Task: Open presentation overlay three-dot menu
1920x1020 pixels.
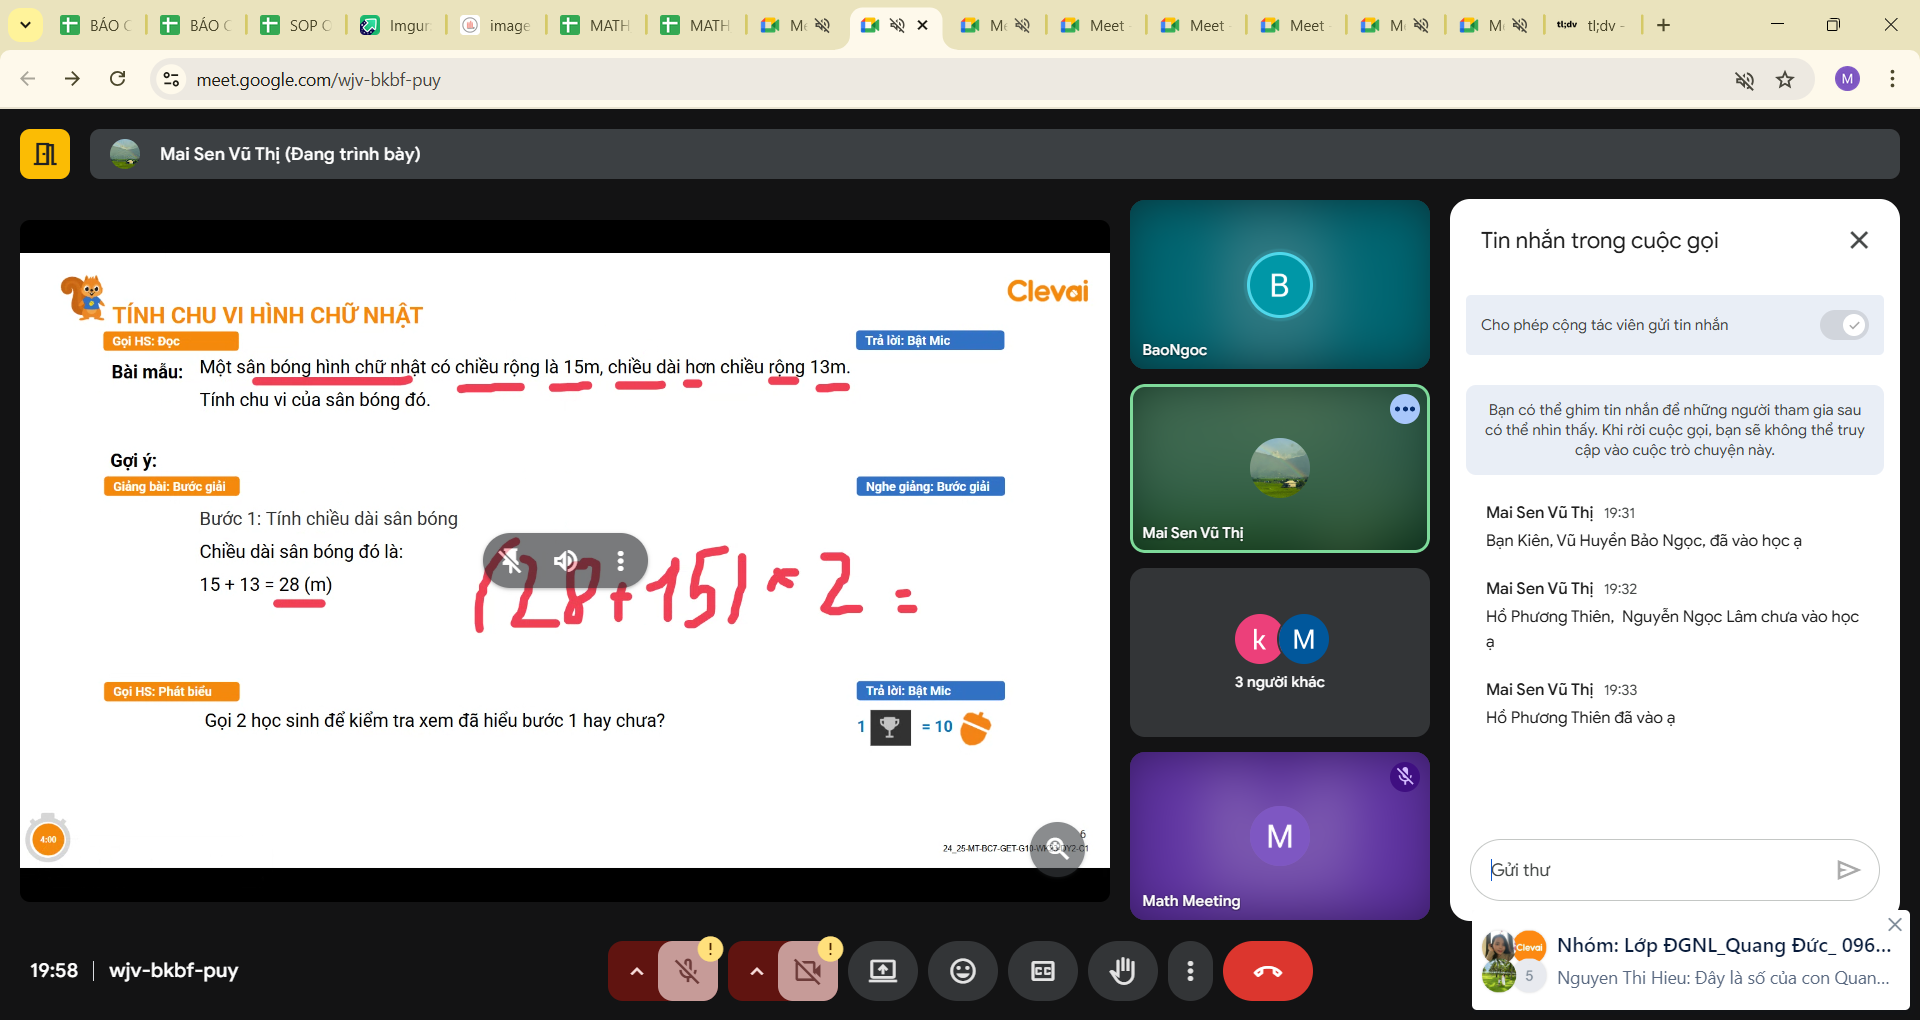Action: (621, 561)
